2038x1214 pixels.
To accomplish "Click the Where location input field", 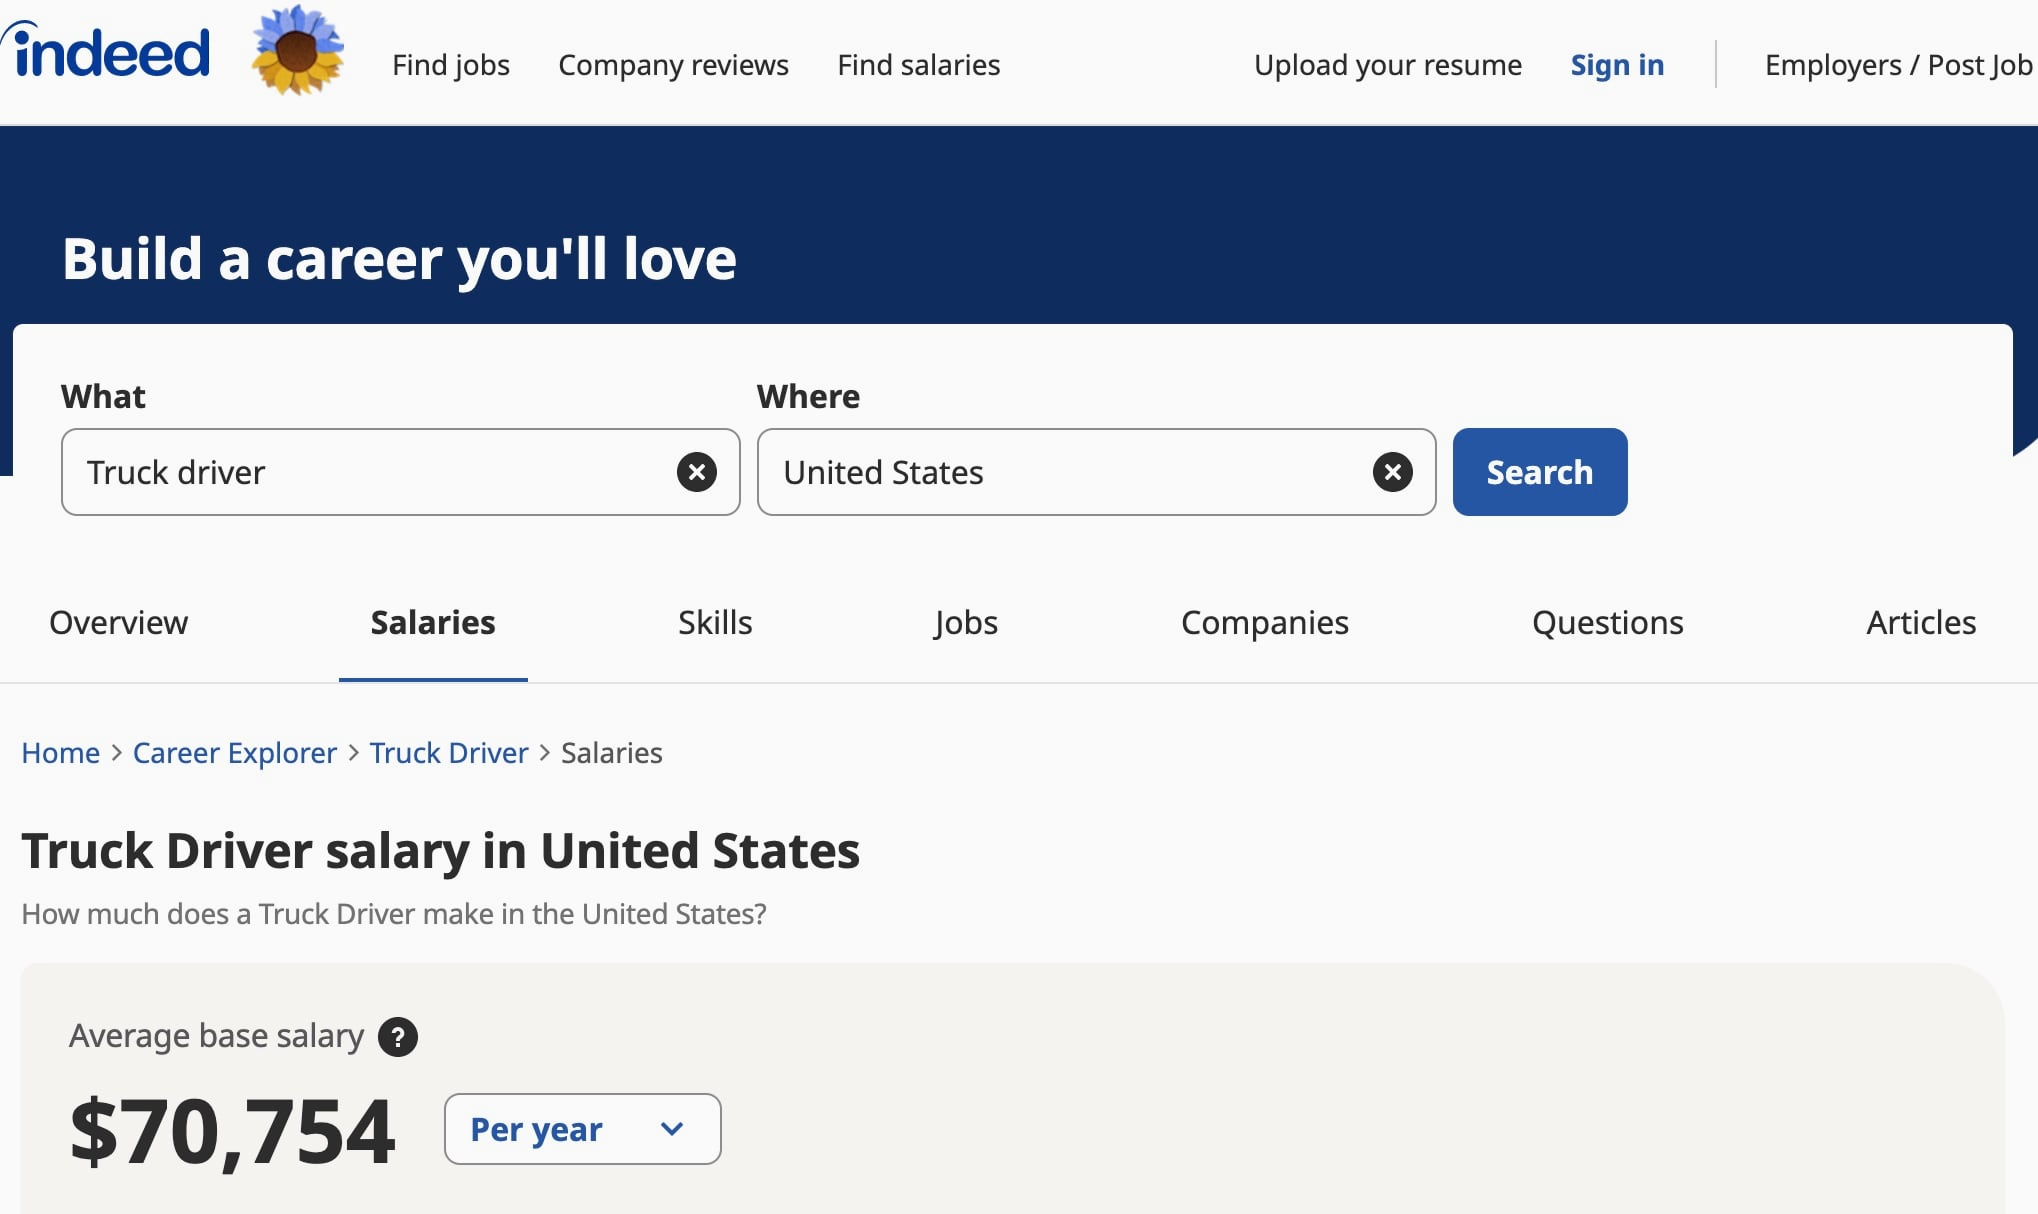I will (x=1096, y=472).
